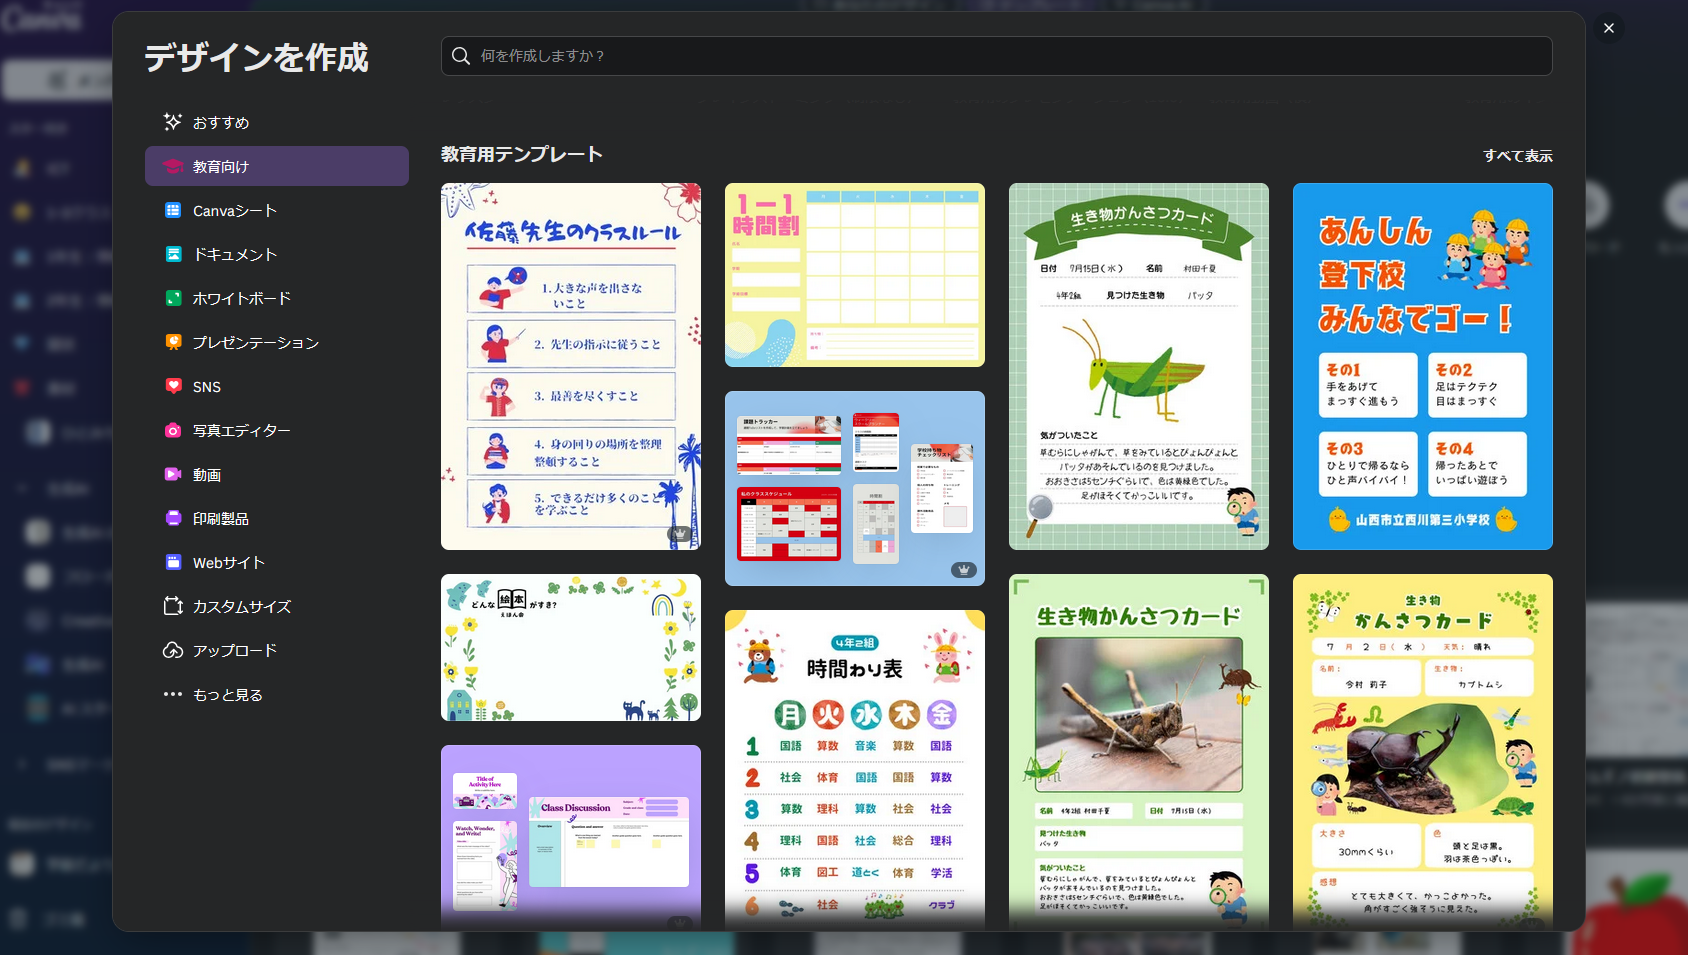1688x955 pixels.
Task: Open the blue tracker collection template
Action: coord(855,488)
